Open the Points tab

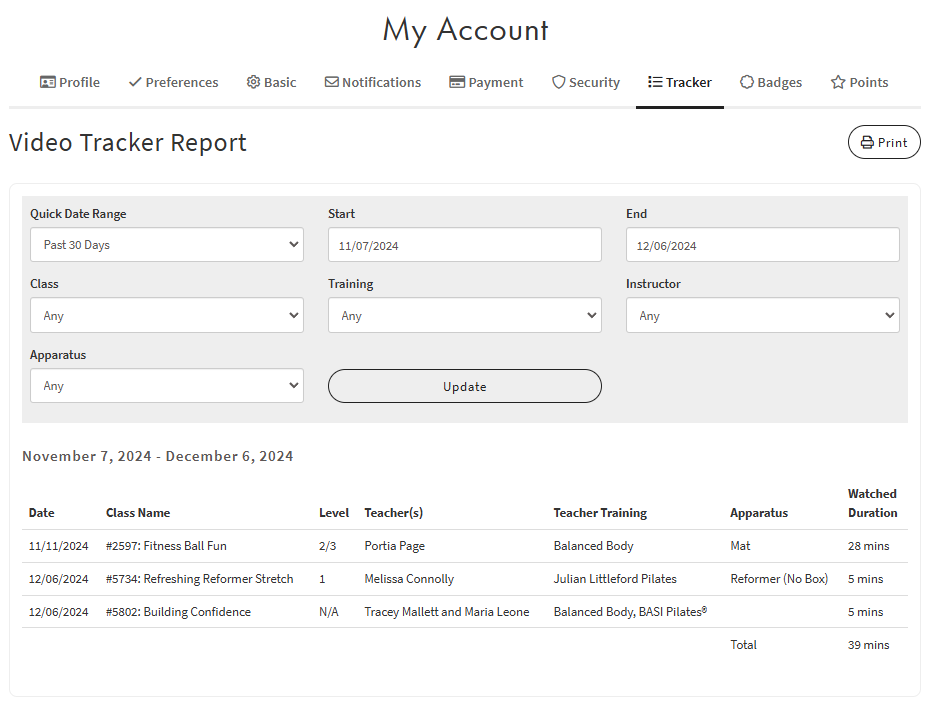coord(860,82)
